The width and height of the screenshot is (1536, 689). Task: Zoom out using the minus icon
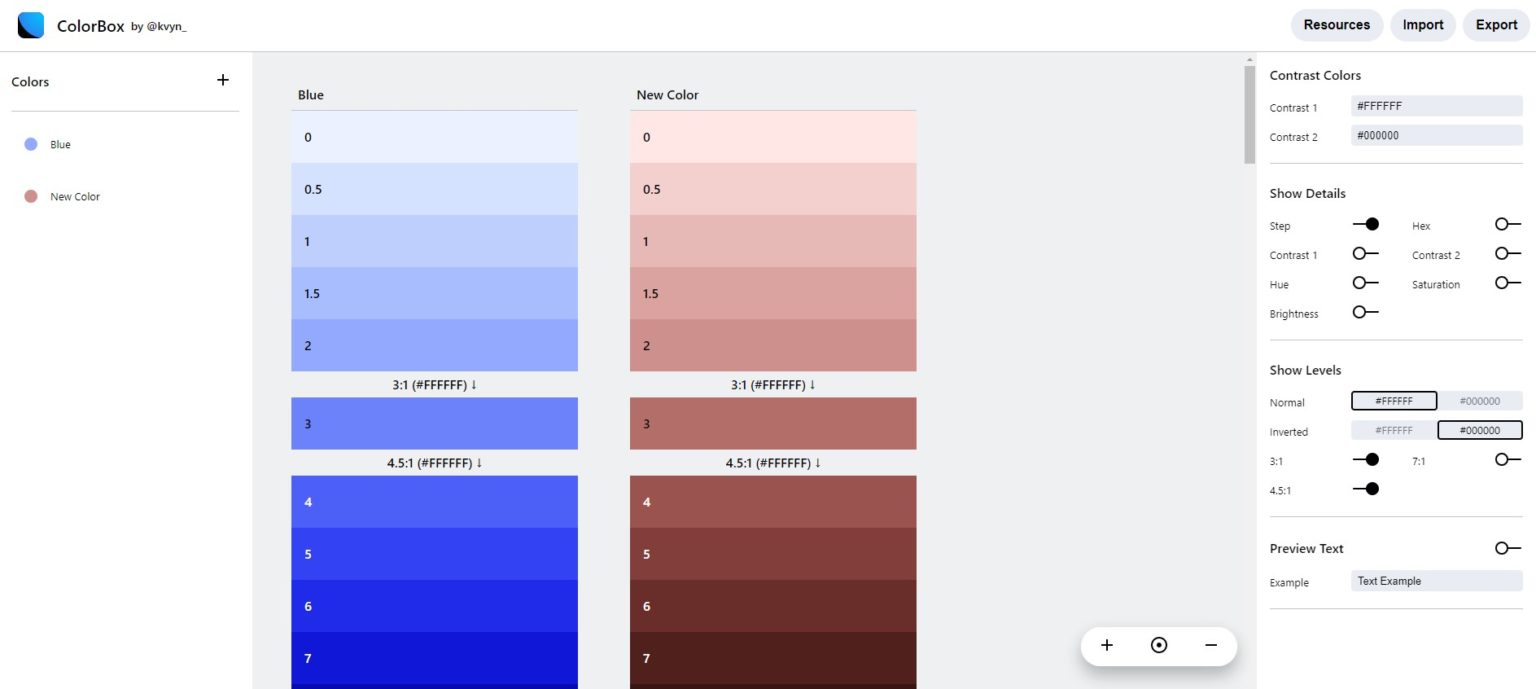pos(1210,645)
